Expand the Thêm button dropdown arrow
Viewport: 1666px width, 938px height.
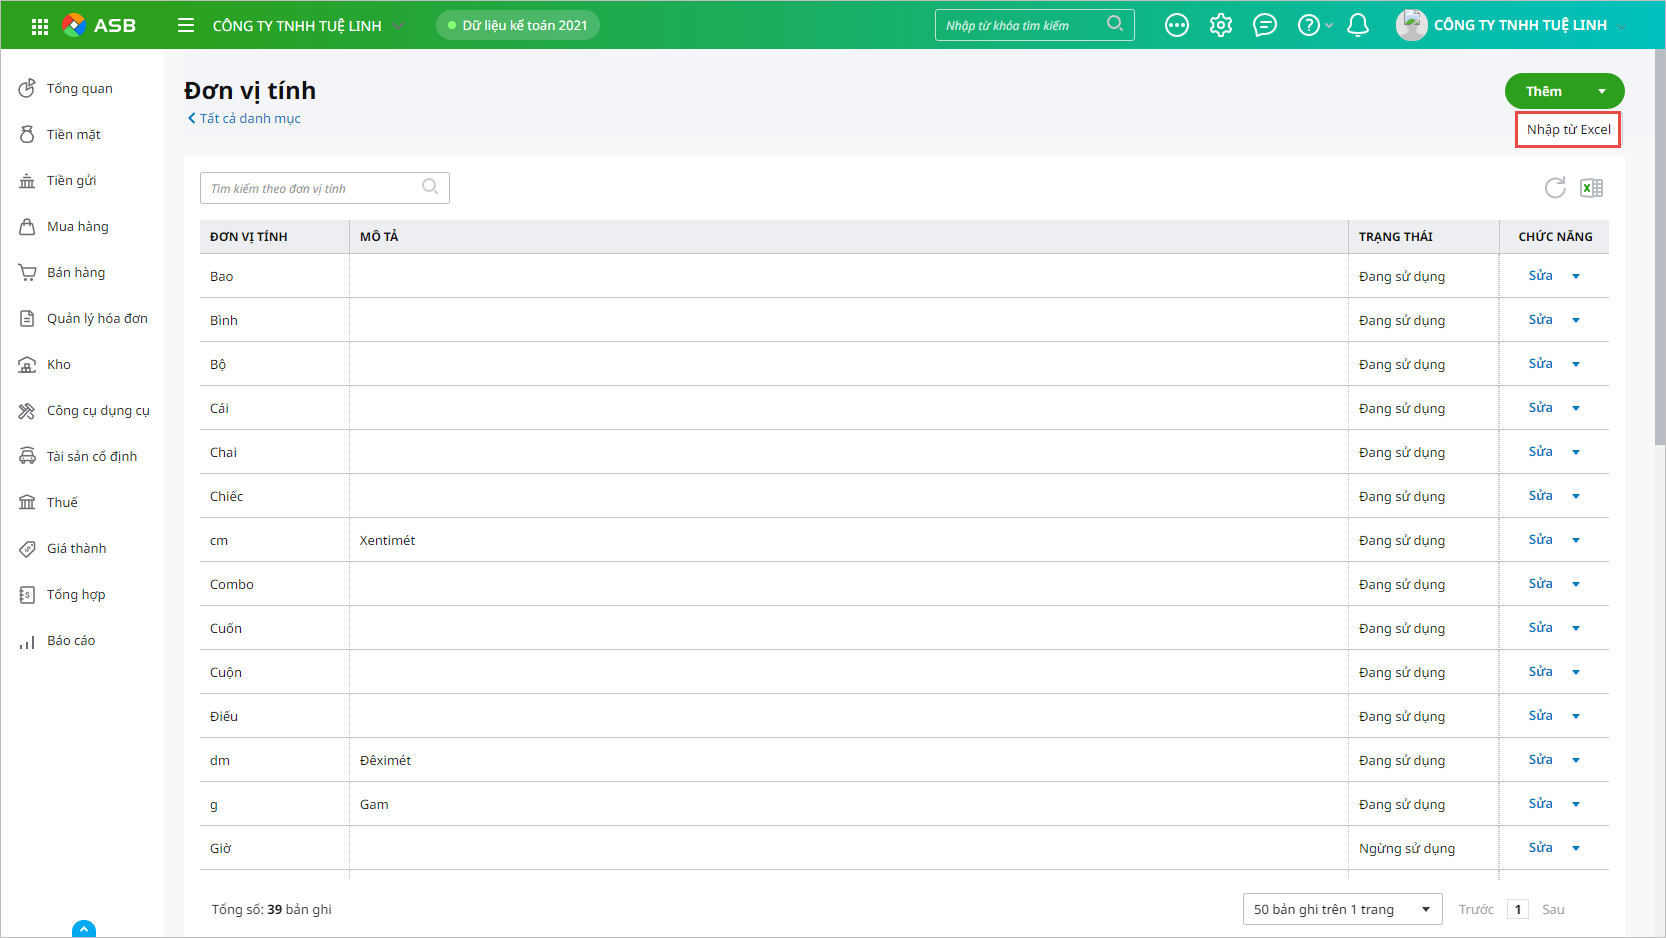(1602, 91)
